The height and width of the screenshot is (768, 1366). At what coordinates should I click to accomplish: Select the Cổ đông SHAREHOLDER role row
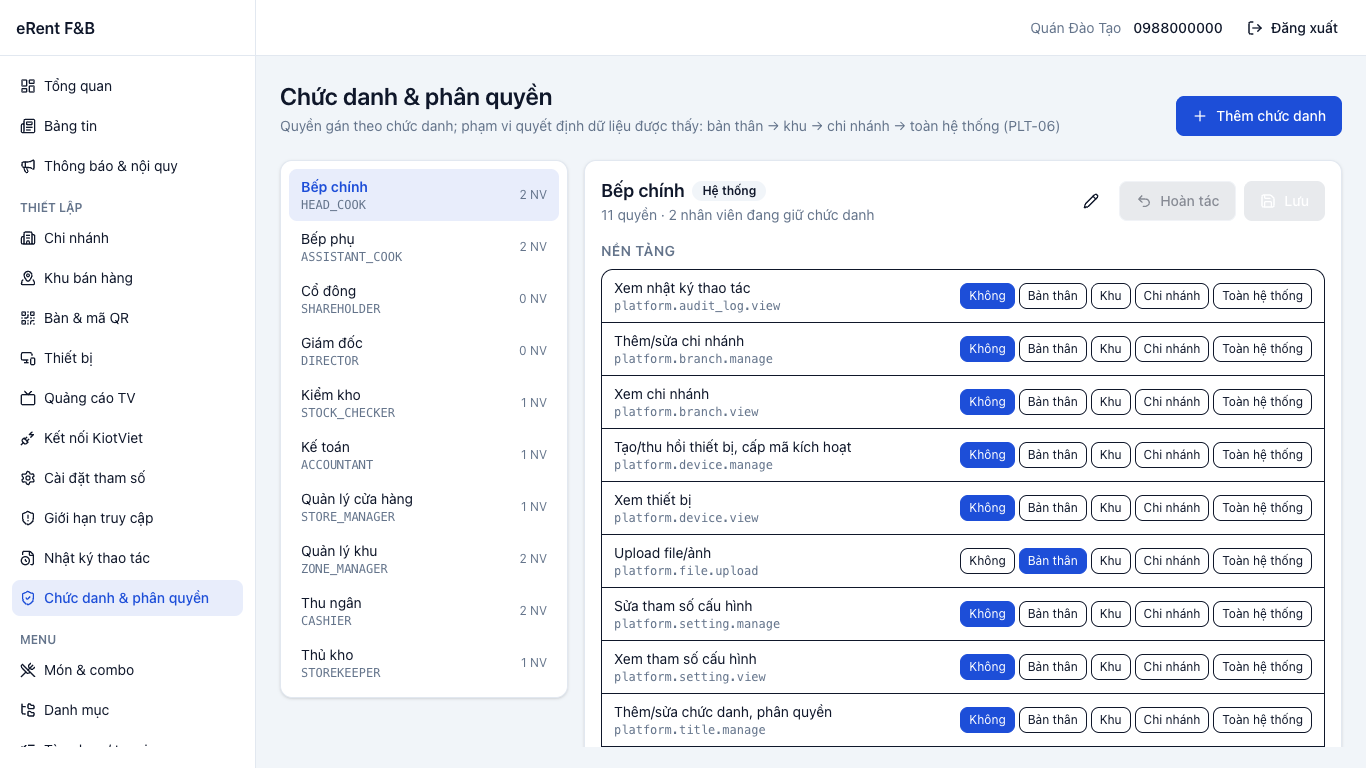pyautogui.click(x=424, y=299)
